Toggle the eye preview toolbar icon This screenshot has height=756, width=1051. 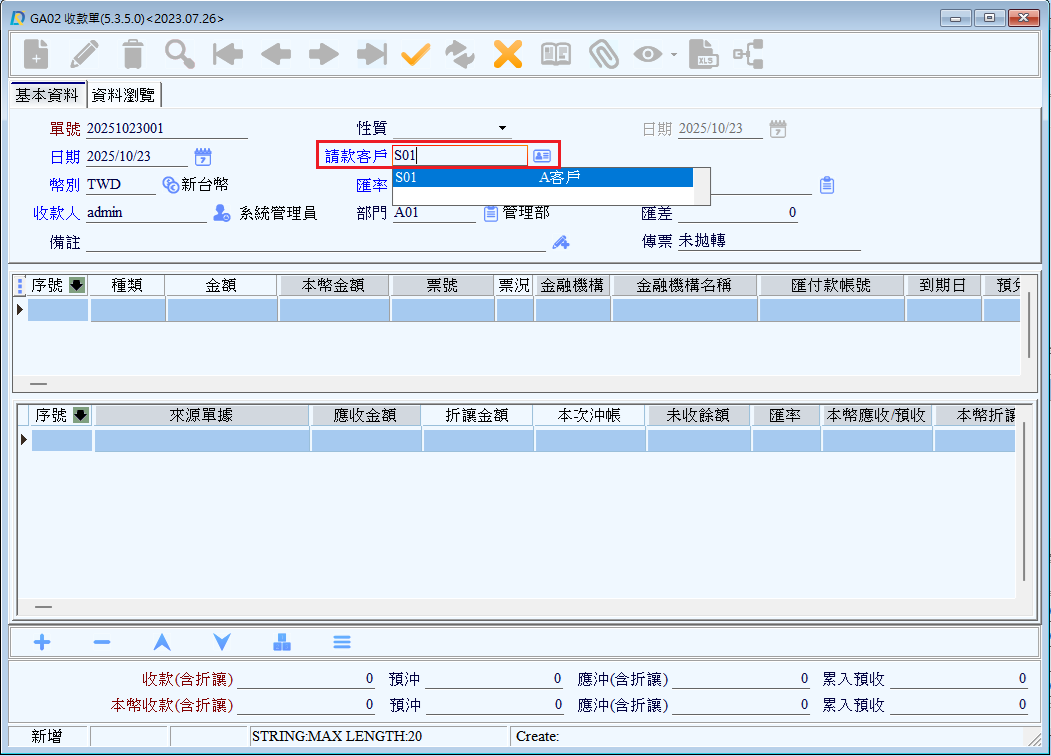[648, 54]
